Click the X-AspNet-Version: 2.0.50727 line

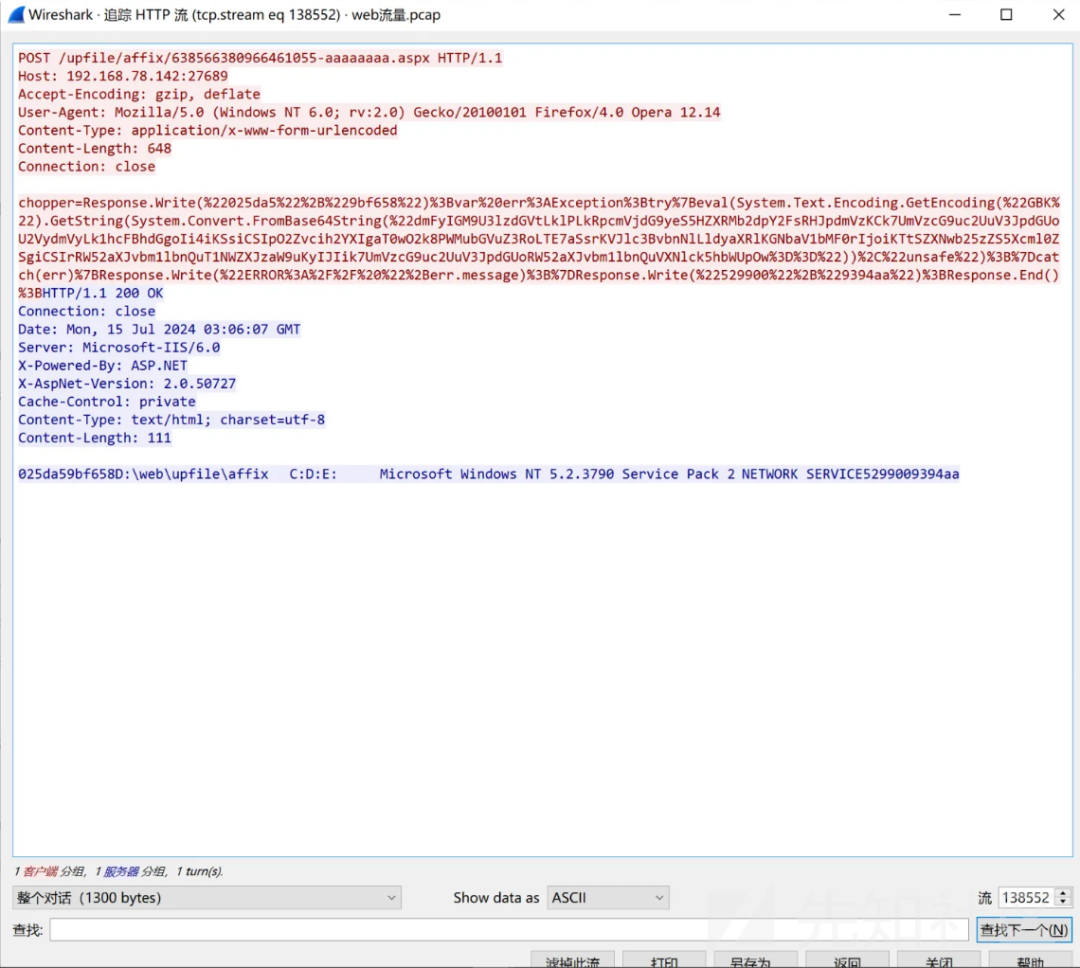click(127, 383)
